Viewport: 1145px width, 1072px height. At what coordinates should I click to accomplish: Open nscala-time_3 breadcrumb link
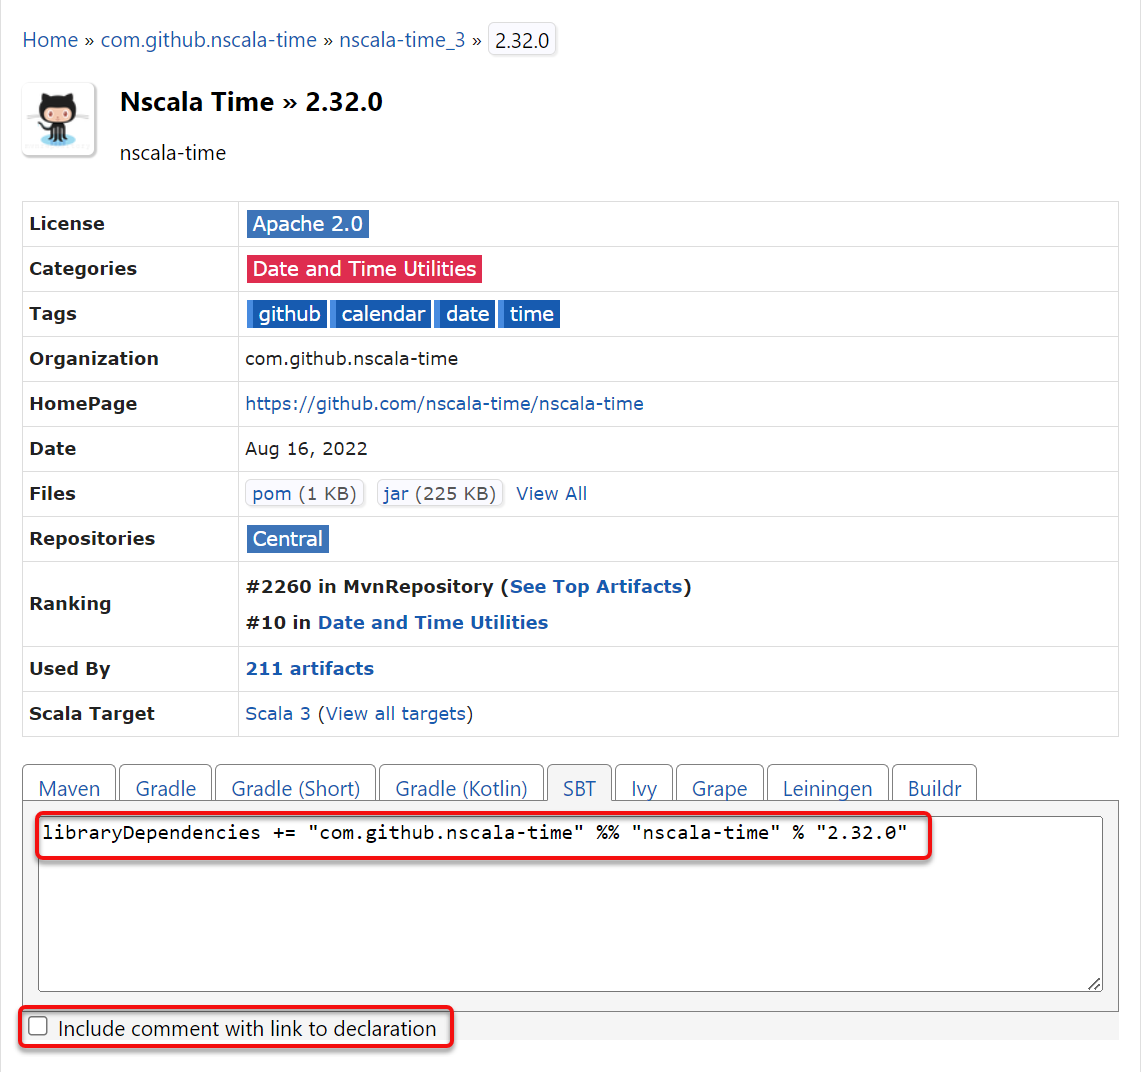[402, 39]
